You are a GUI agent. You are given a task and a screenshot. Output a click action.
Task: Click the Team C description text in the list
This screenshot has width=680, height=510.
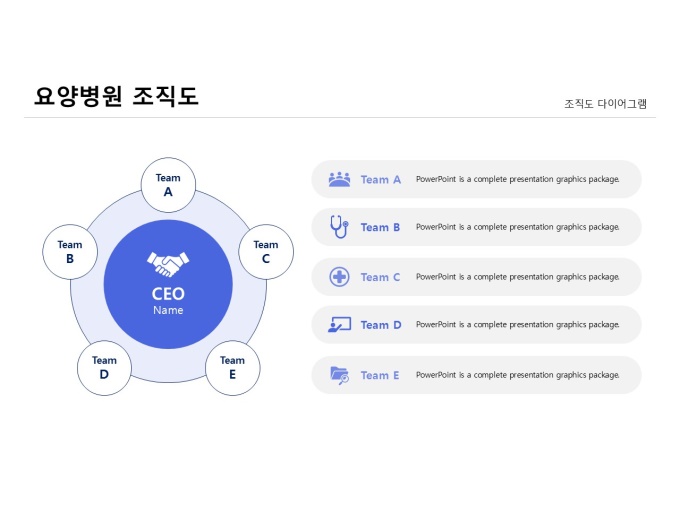(x=517, y=277)
